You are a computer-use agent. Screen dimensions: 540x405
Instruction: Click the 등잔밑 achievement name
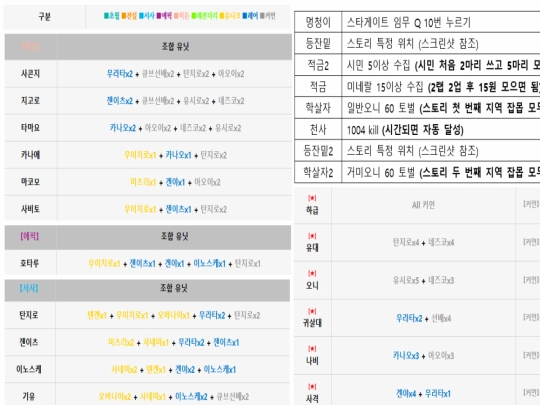318,43
